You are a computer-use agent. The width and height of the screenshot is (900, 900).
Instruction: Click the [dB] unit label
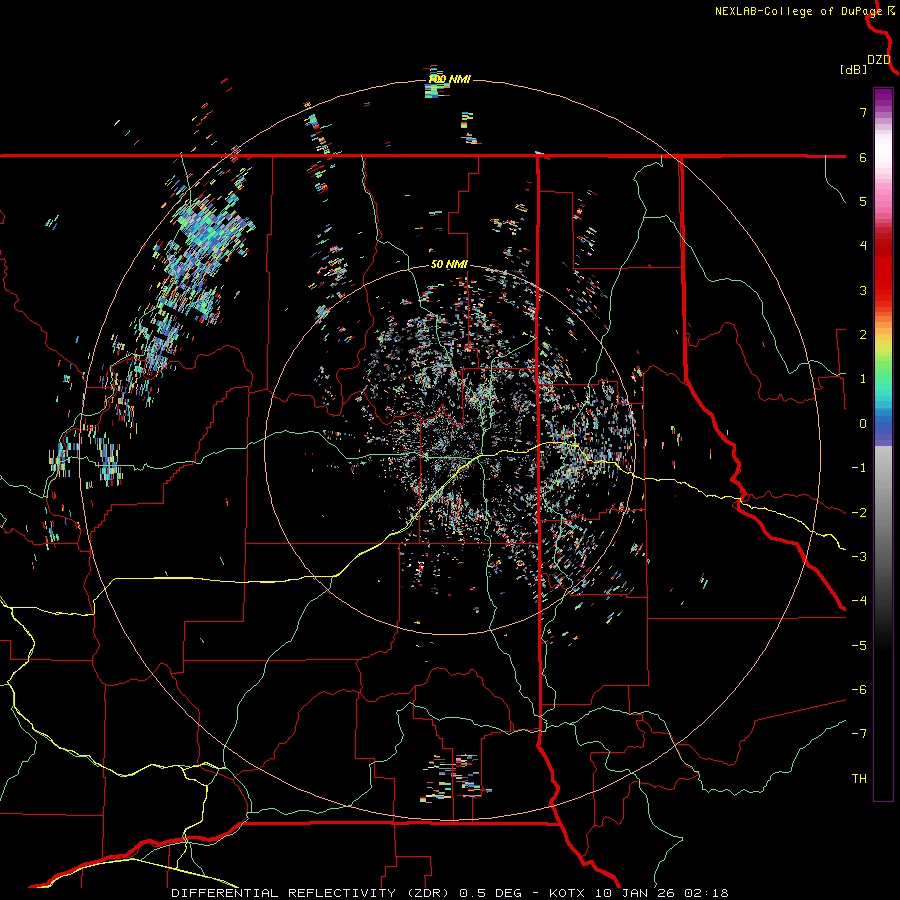[x=853, y=69]
